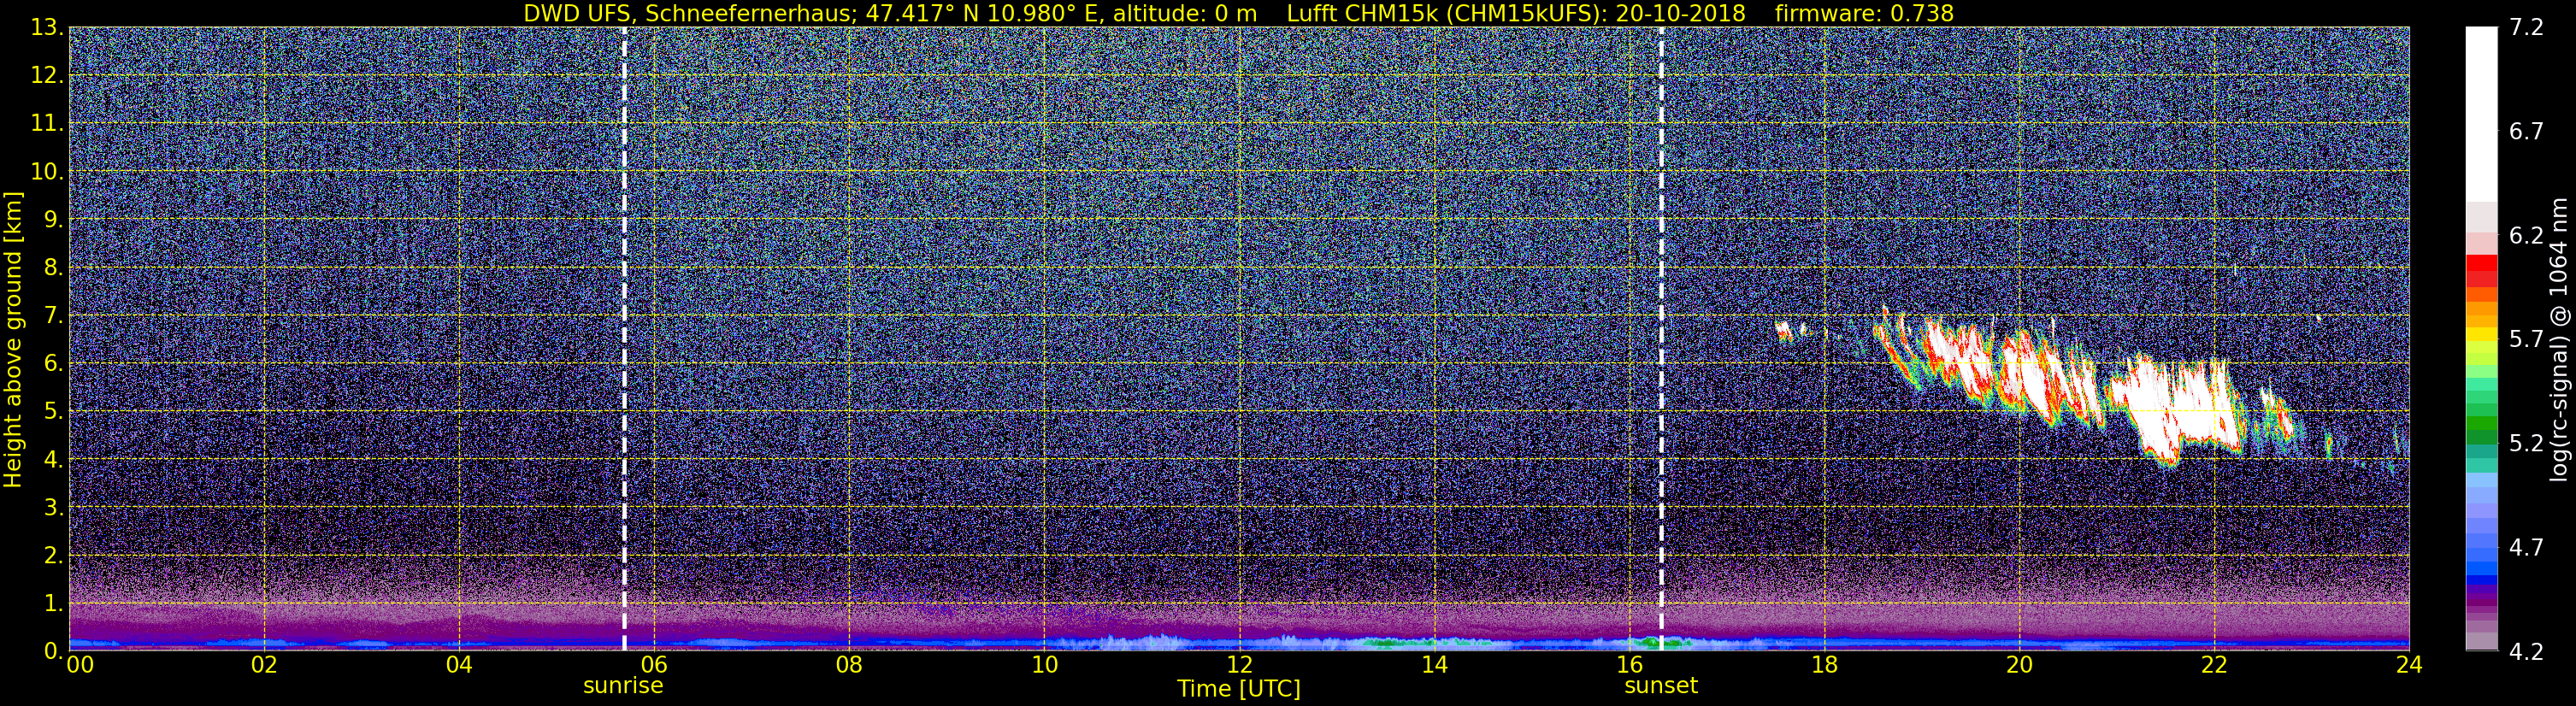Screen dimensions: 2576x706
Task: Click the white dashed sunset marker line
Action: (x=1661, y=339)
